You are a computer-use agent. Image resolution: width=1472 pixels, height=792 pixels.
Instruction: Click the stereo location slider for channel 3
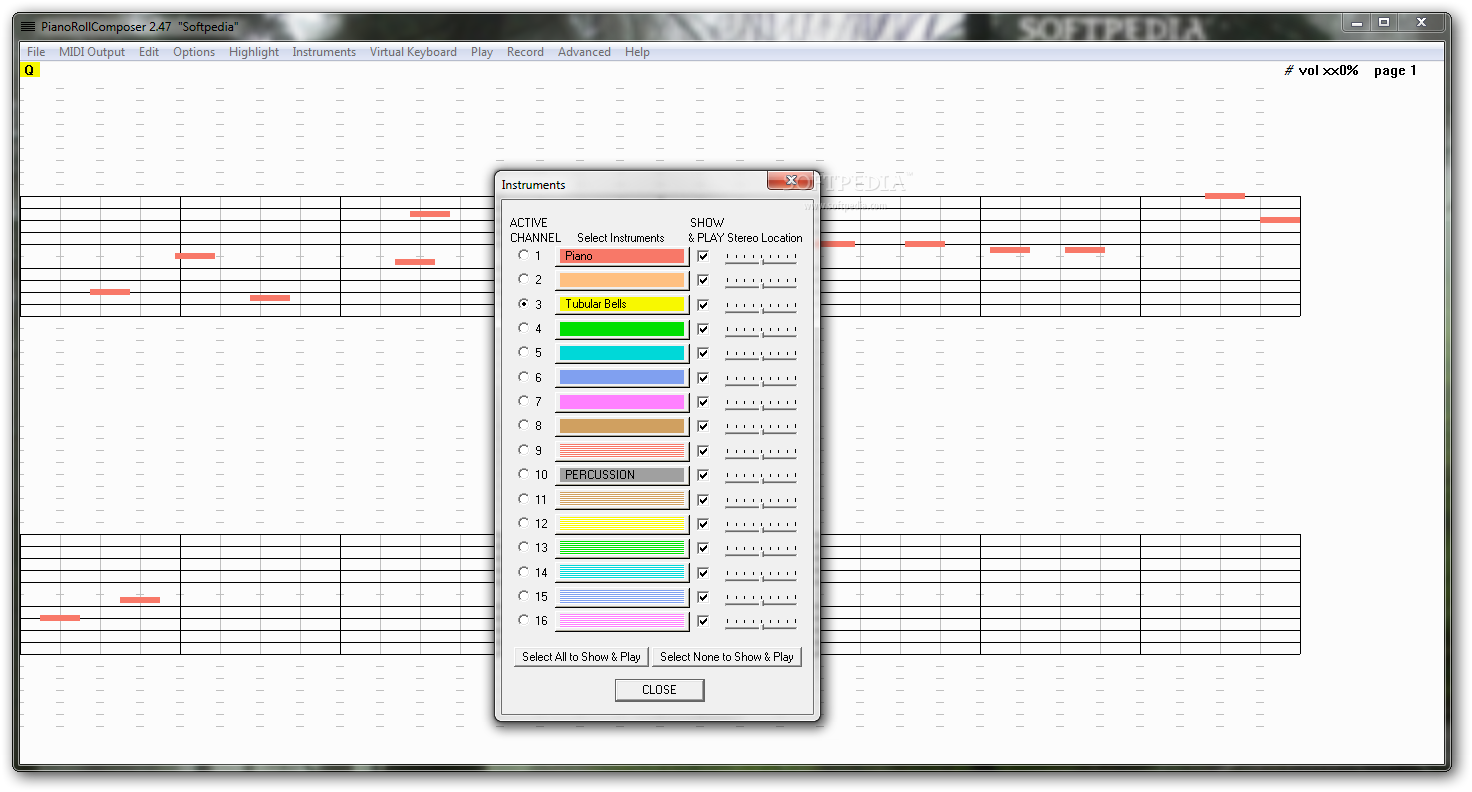coord(761,307)
